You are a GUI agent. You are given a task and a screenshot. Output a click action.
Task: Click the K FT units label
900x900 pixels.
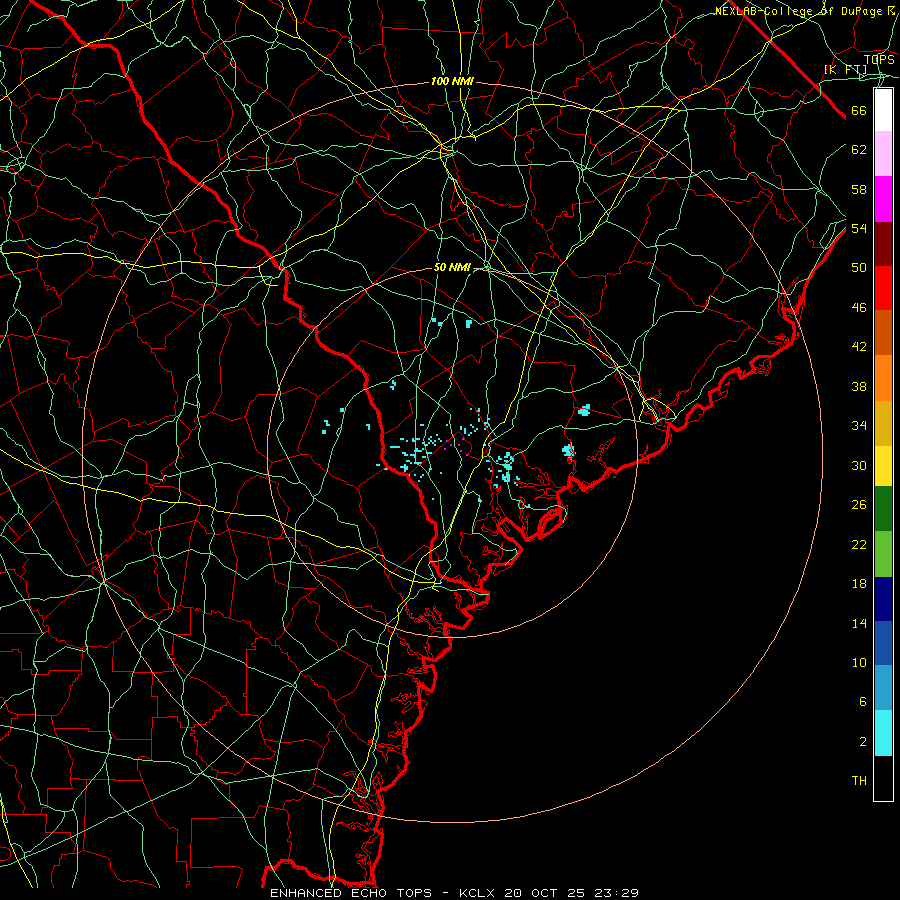point(845,70)
